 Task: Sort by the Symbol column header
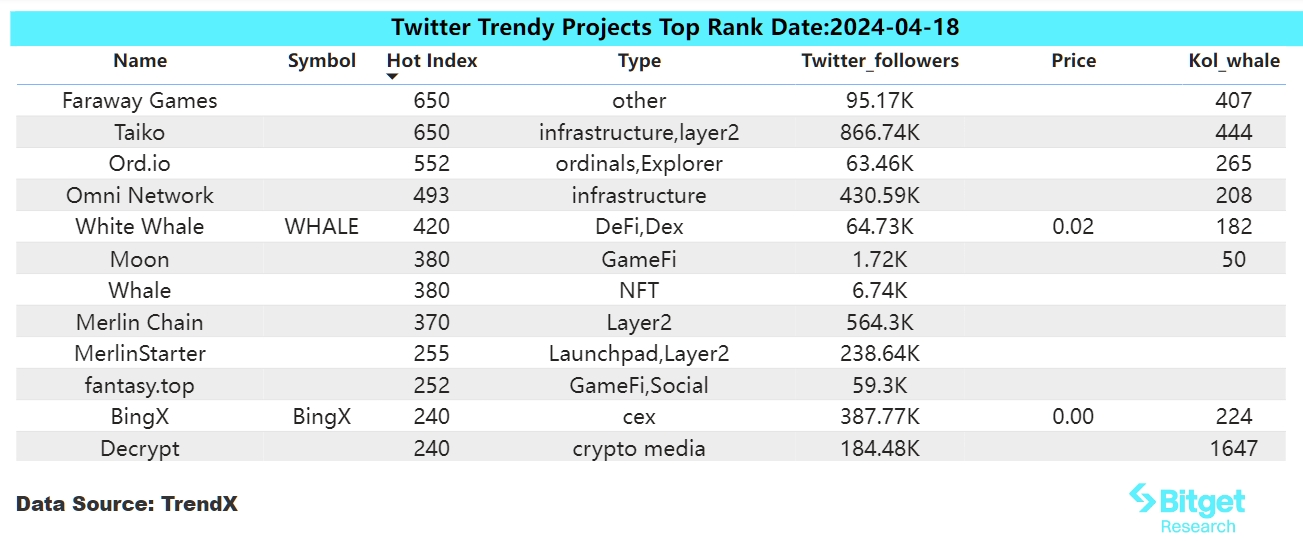321,61
